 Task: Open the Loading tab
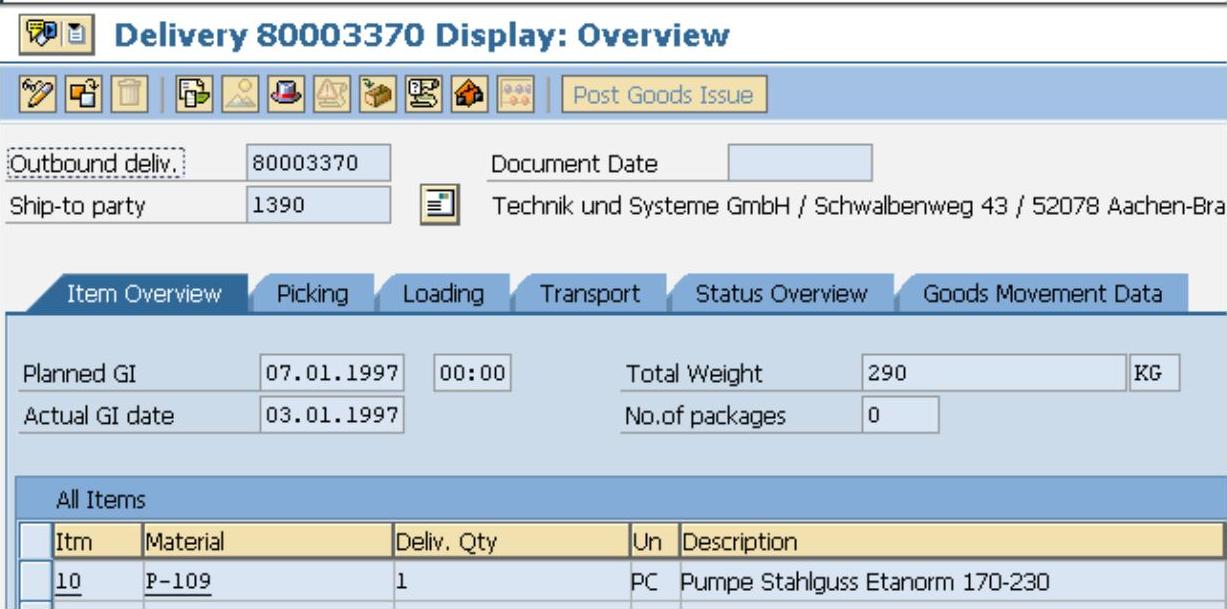click(443, 294)
